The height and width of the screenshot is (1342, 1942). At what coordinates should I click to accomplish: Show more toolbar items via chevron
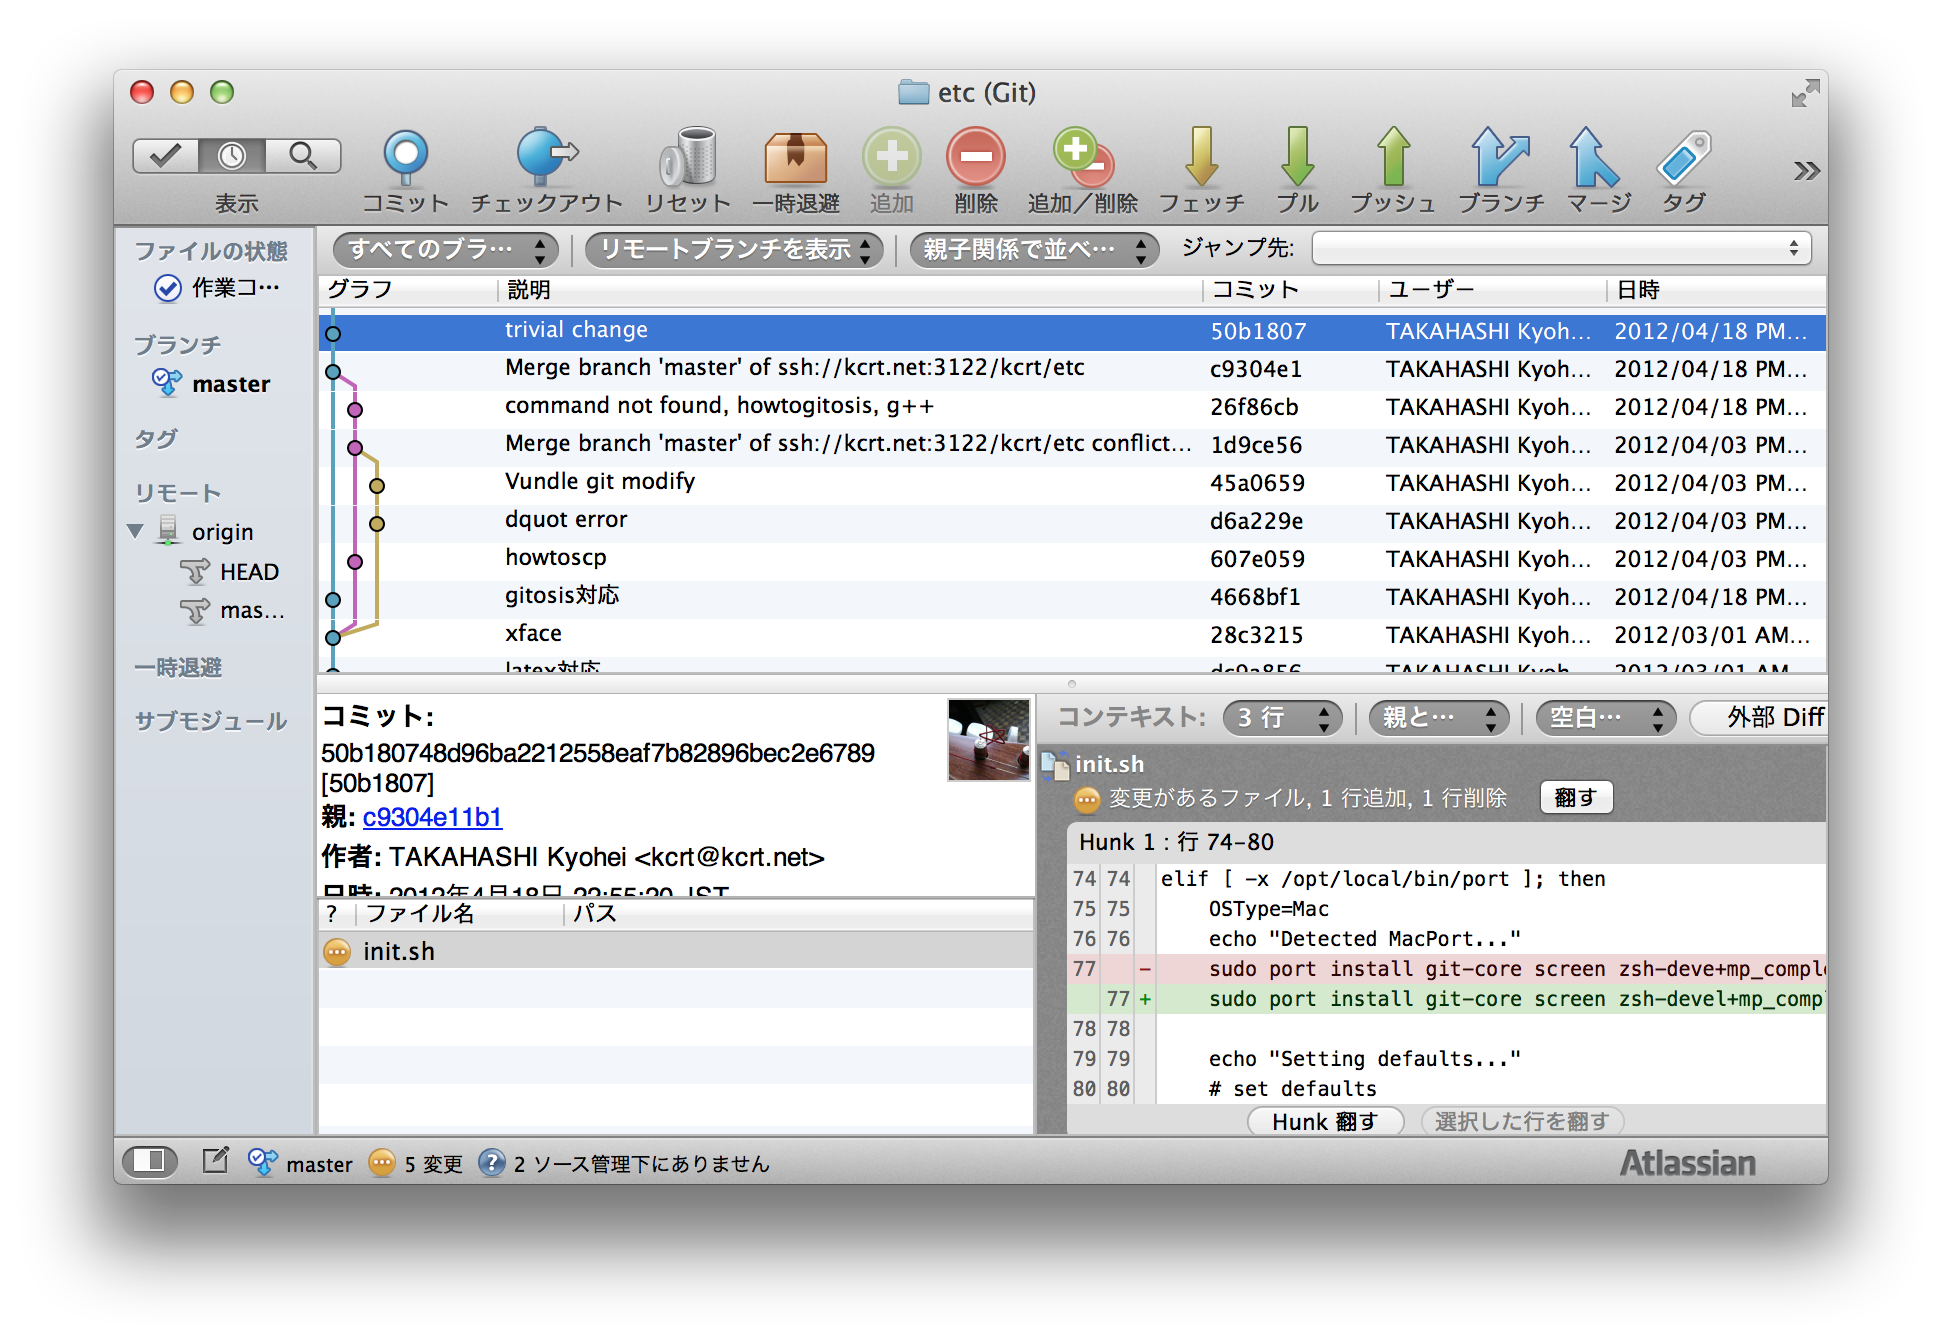[1806, 171]
